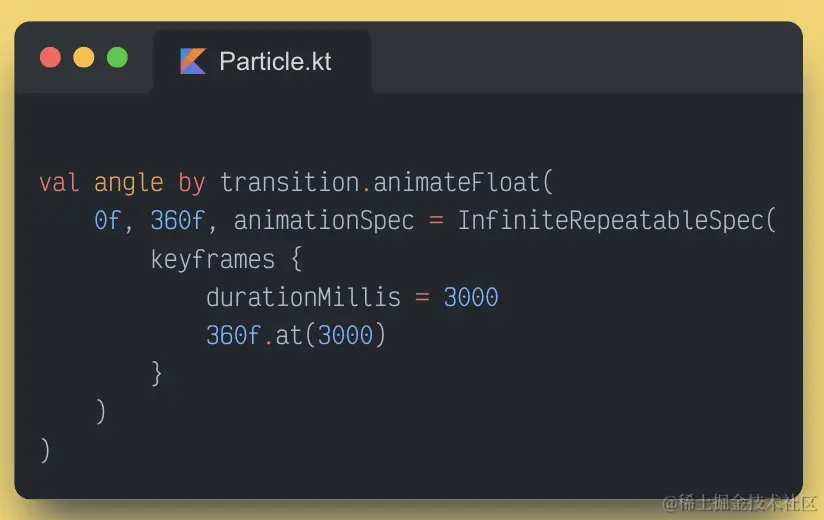The image size is (824, 520).
Task: Select the Particle.kt tab
Action: point(262,61)
